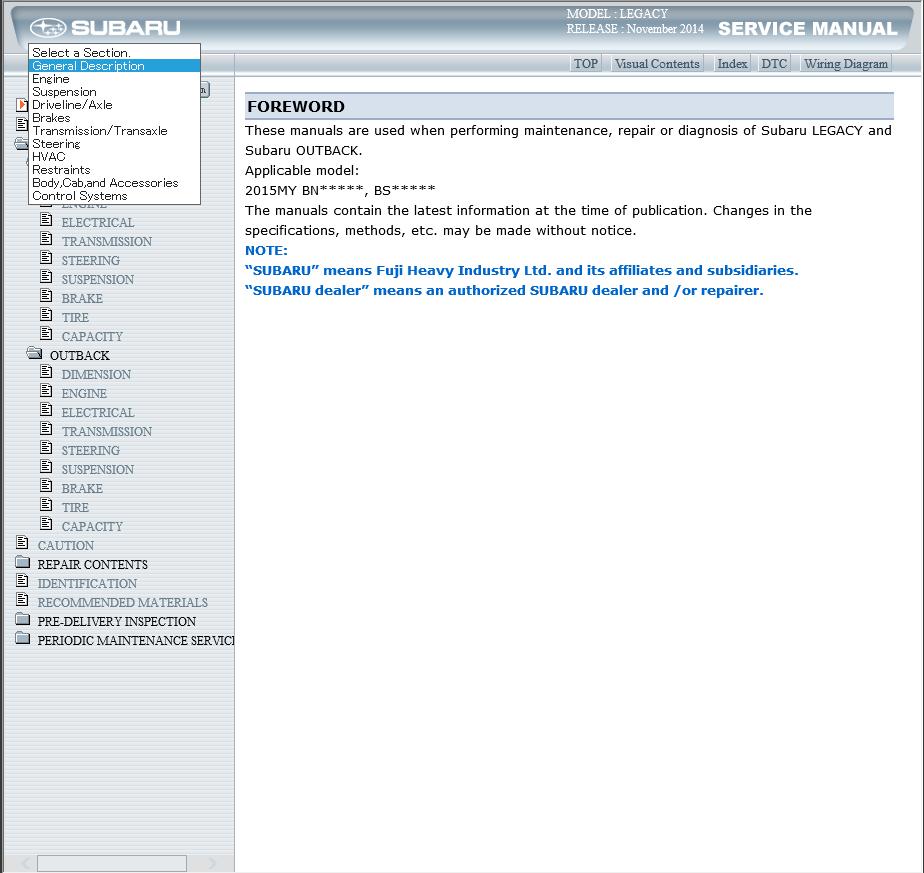Go to the TOP page link
The image size is (924, 873).
coord(586,64)
